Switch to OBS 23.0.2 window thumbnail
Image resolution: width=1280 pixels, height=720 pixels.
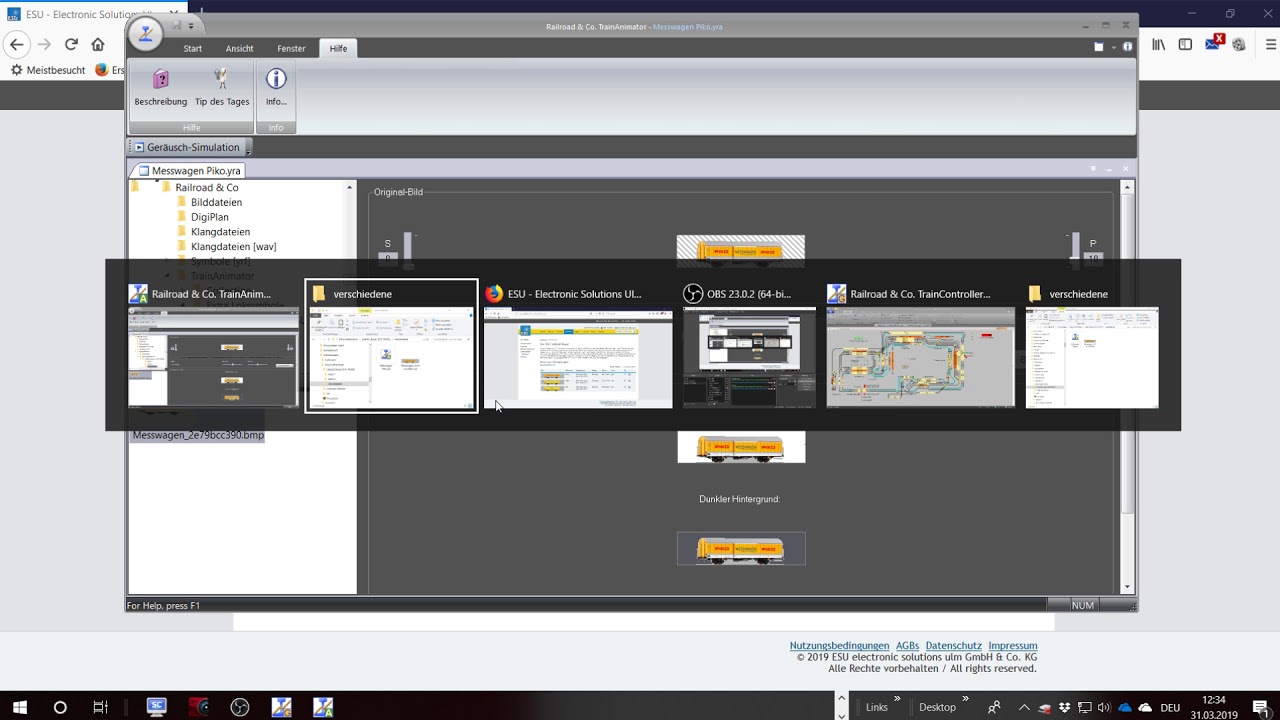(749, 346)
